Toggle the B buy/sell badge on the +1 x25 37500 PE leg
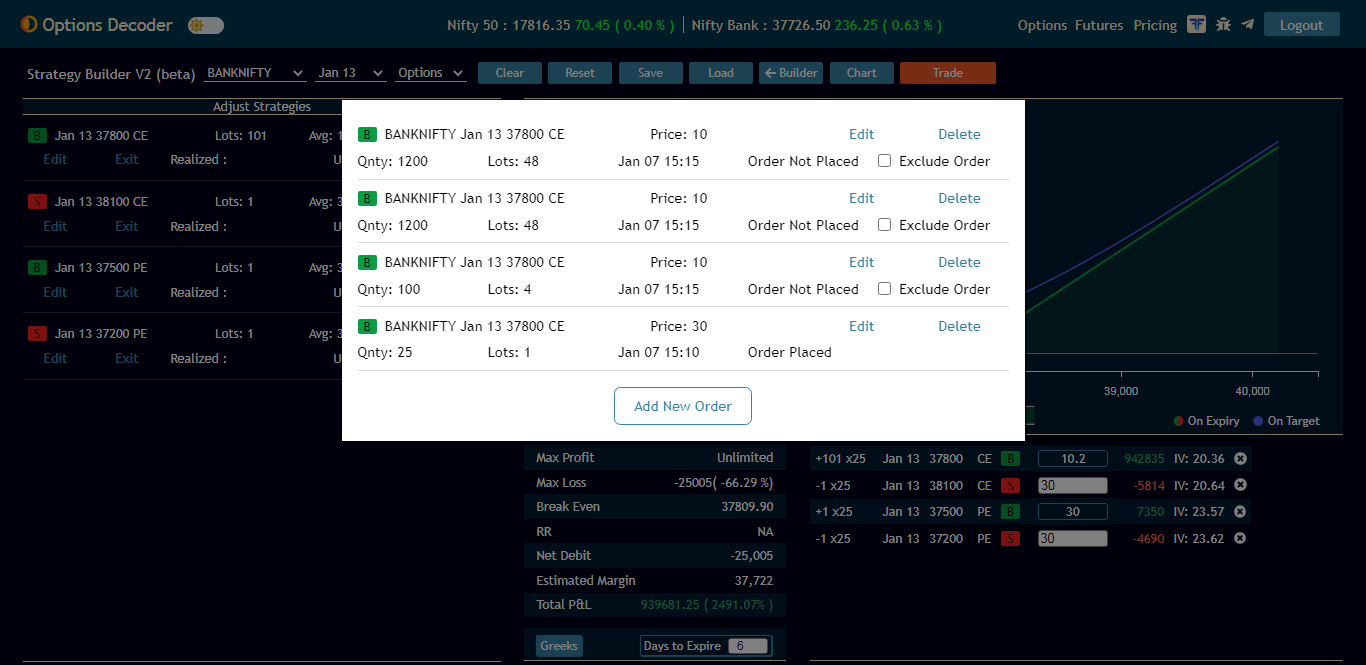Screen dimensions: 1366x665 1011,512
